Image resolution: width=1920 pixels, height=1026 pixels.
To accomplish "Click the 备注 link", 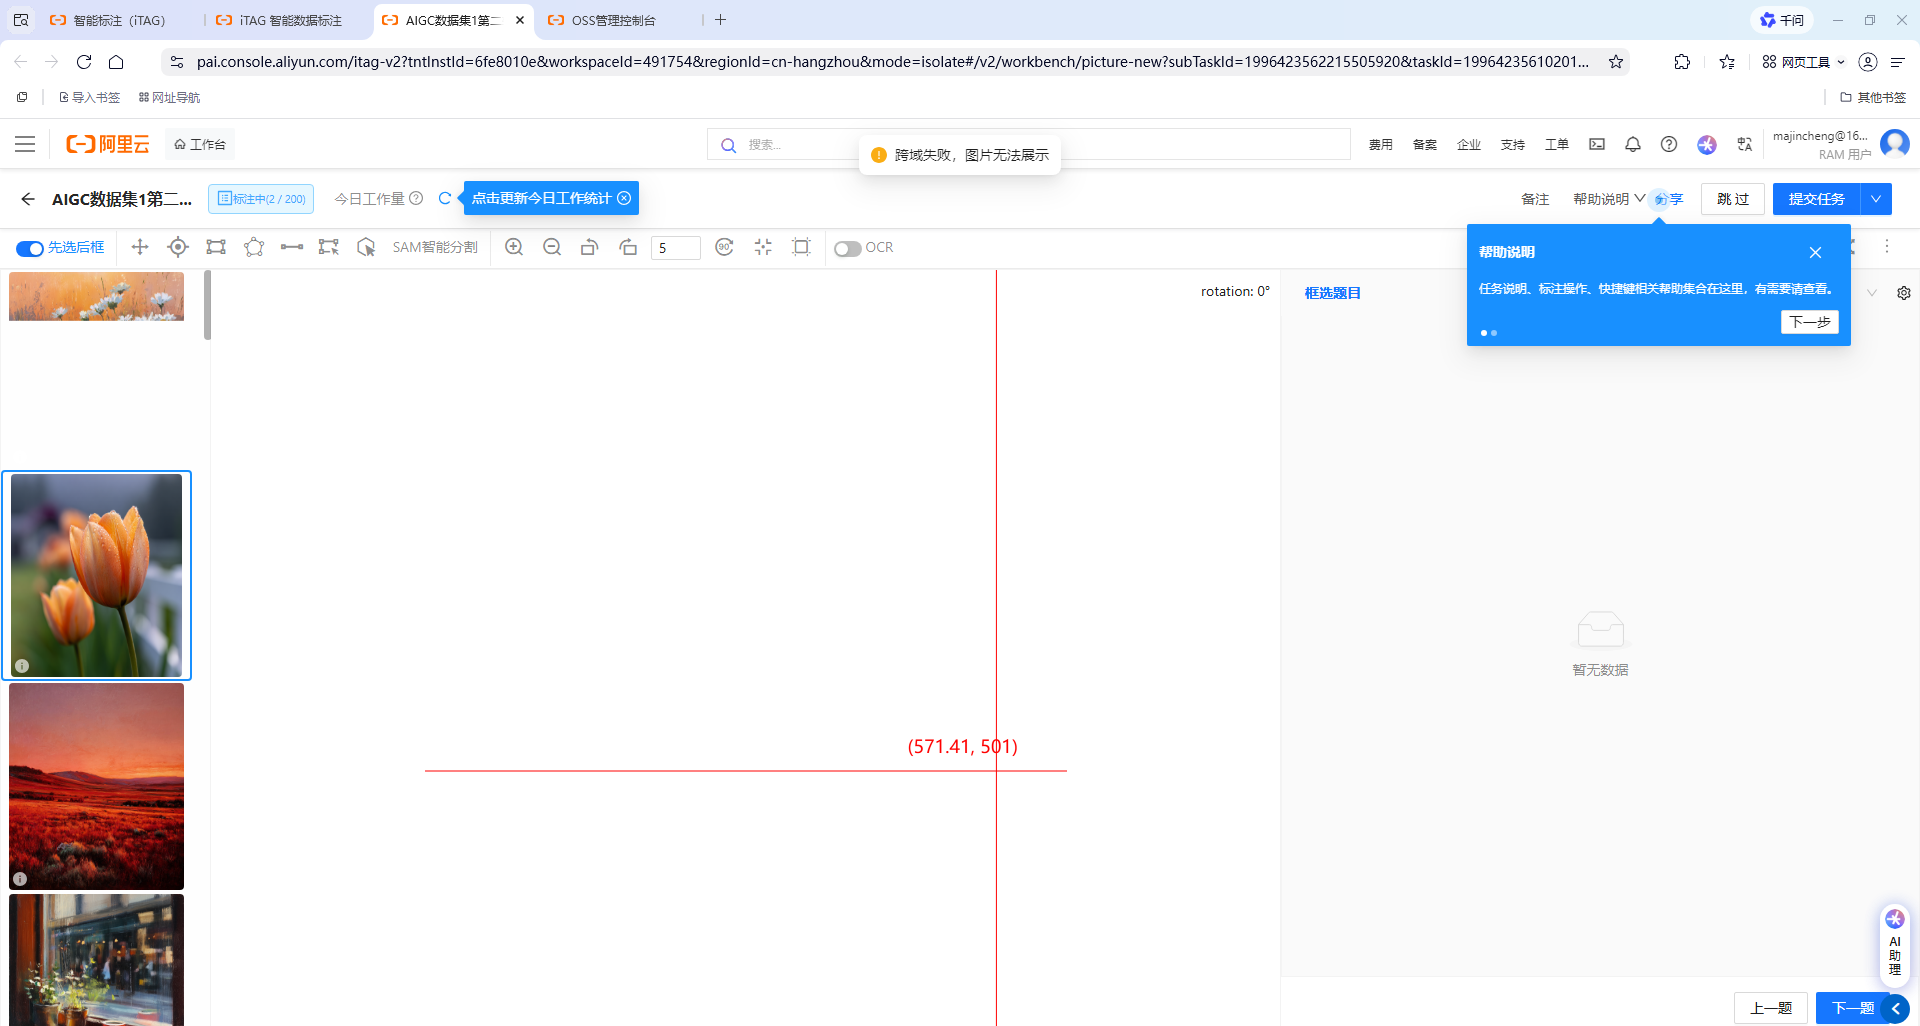I will point(1535,199).
